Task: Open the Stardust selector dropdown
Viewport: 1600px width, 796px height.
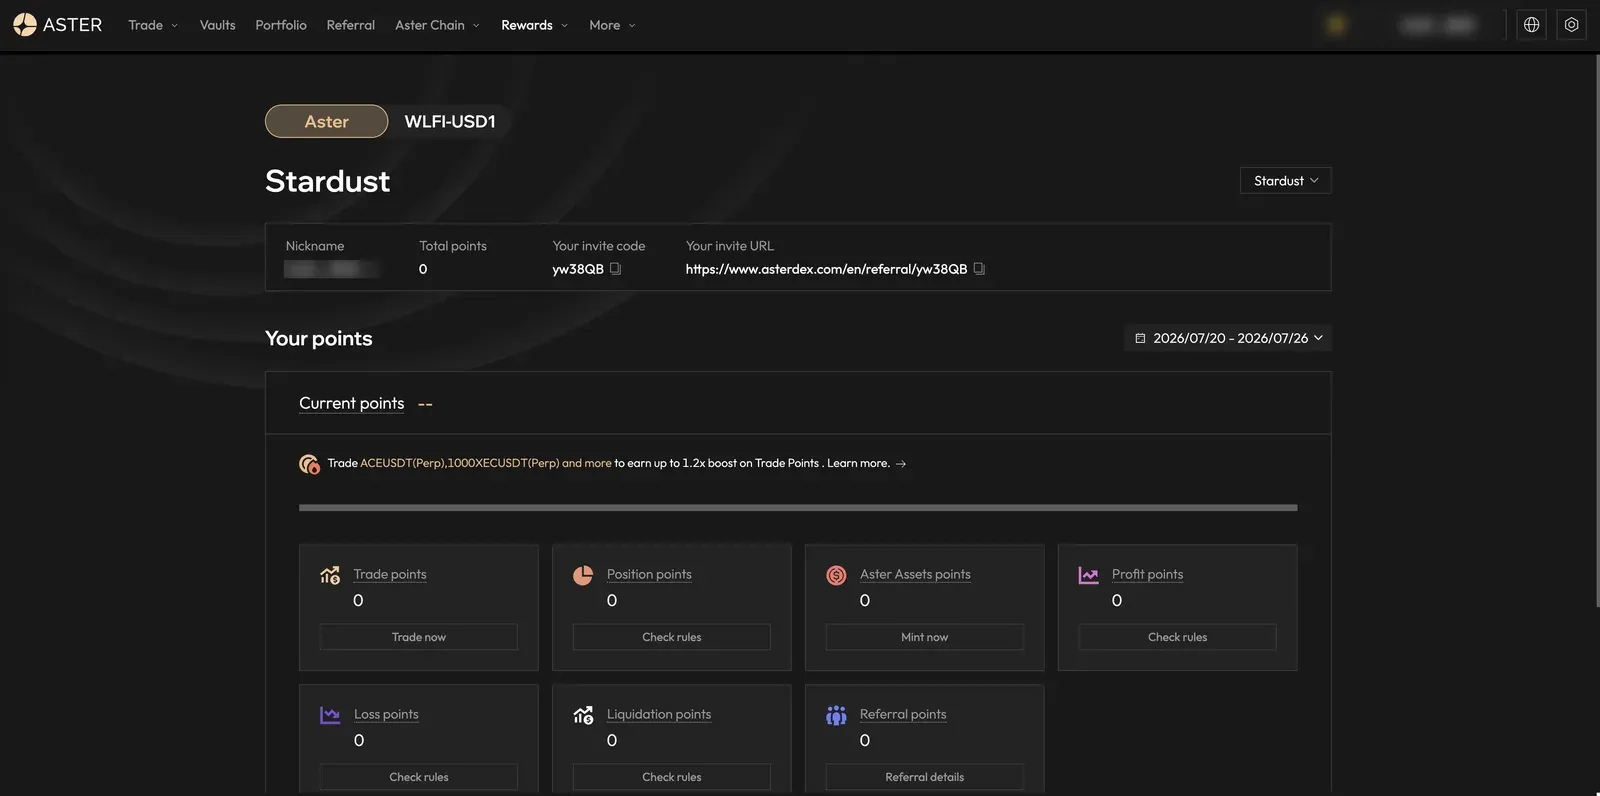Action: click(x=1286, y=181)
